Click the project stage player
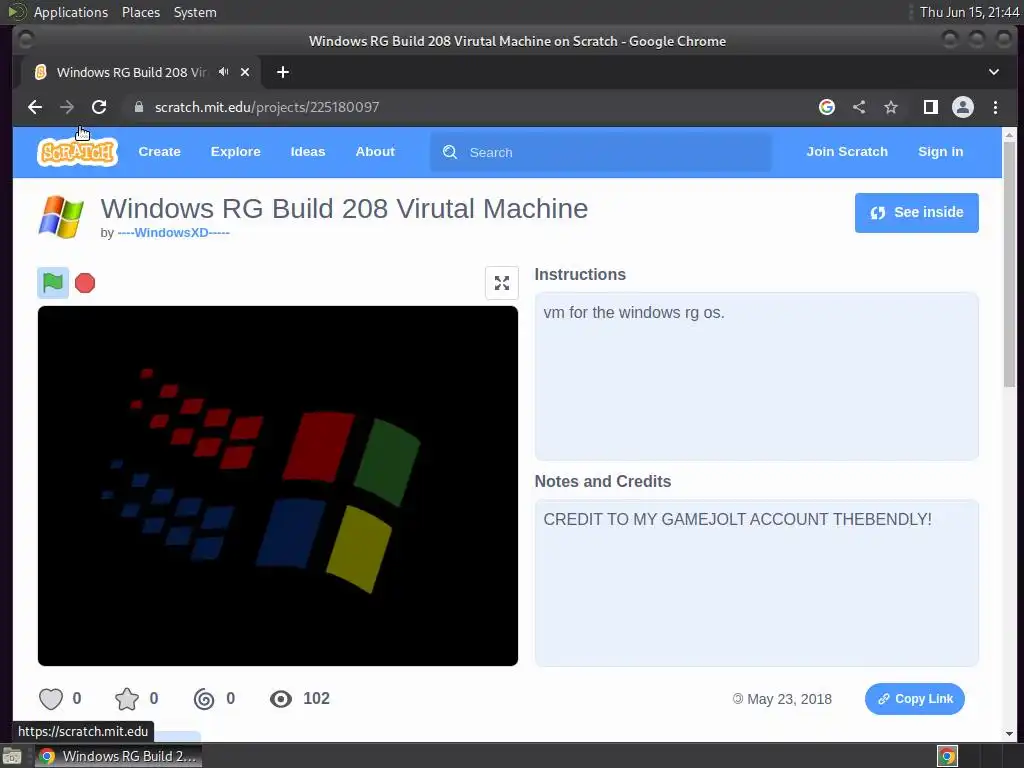1024x768 pixels. point(278,486)
